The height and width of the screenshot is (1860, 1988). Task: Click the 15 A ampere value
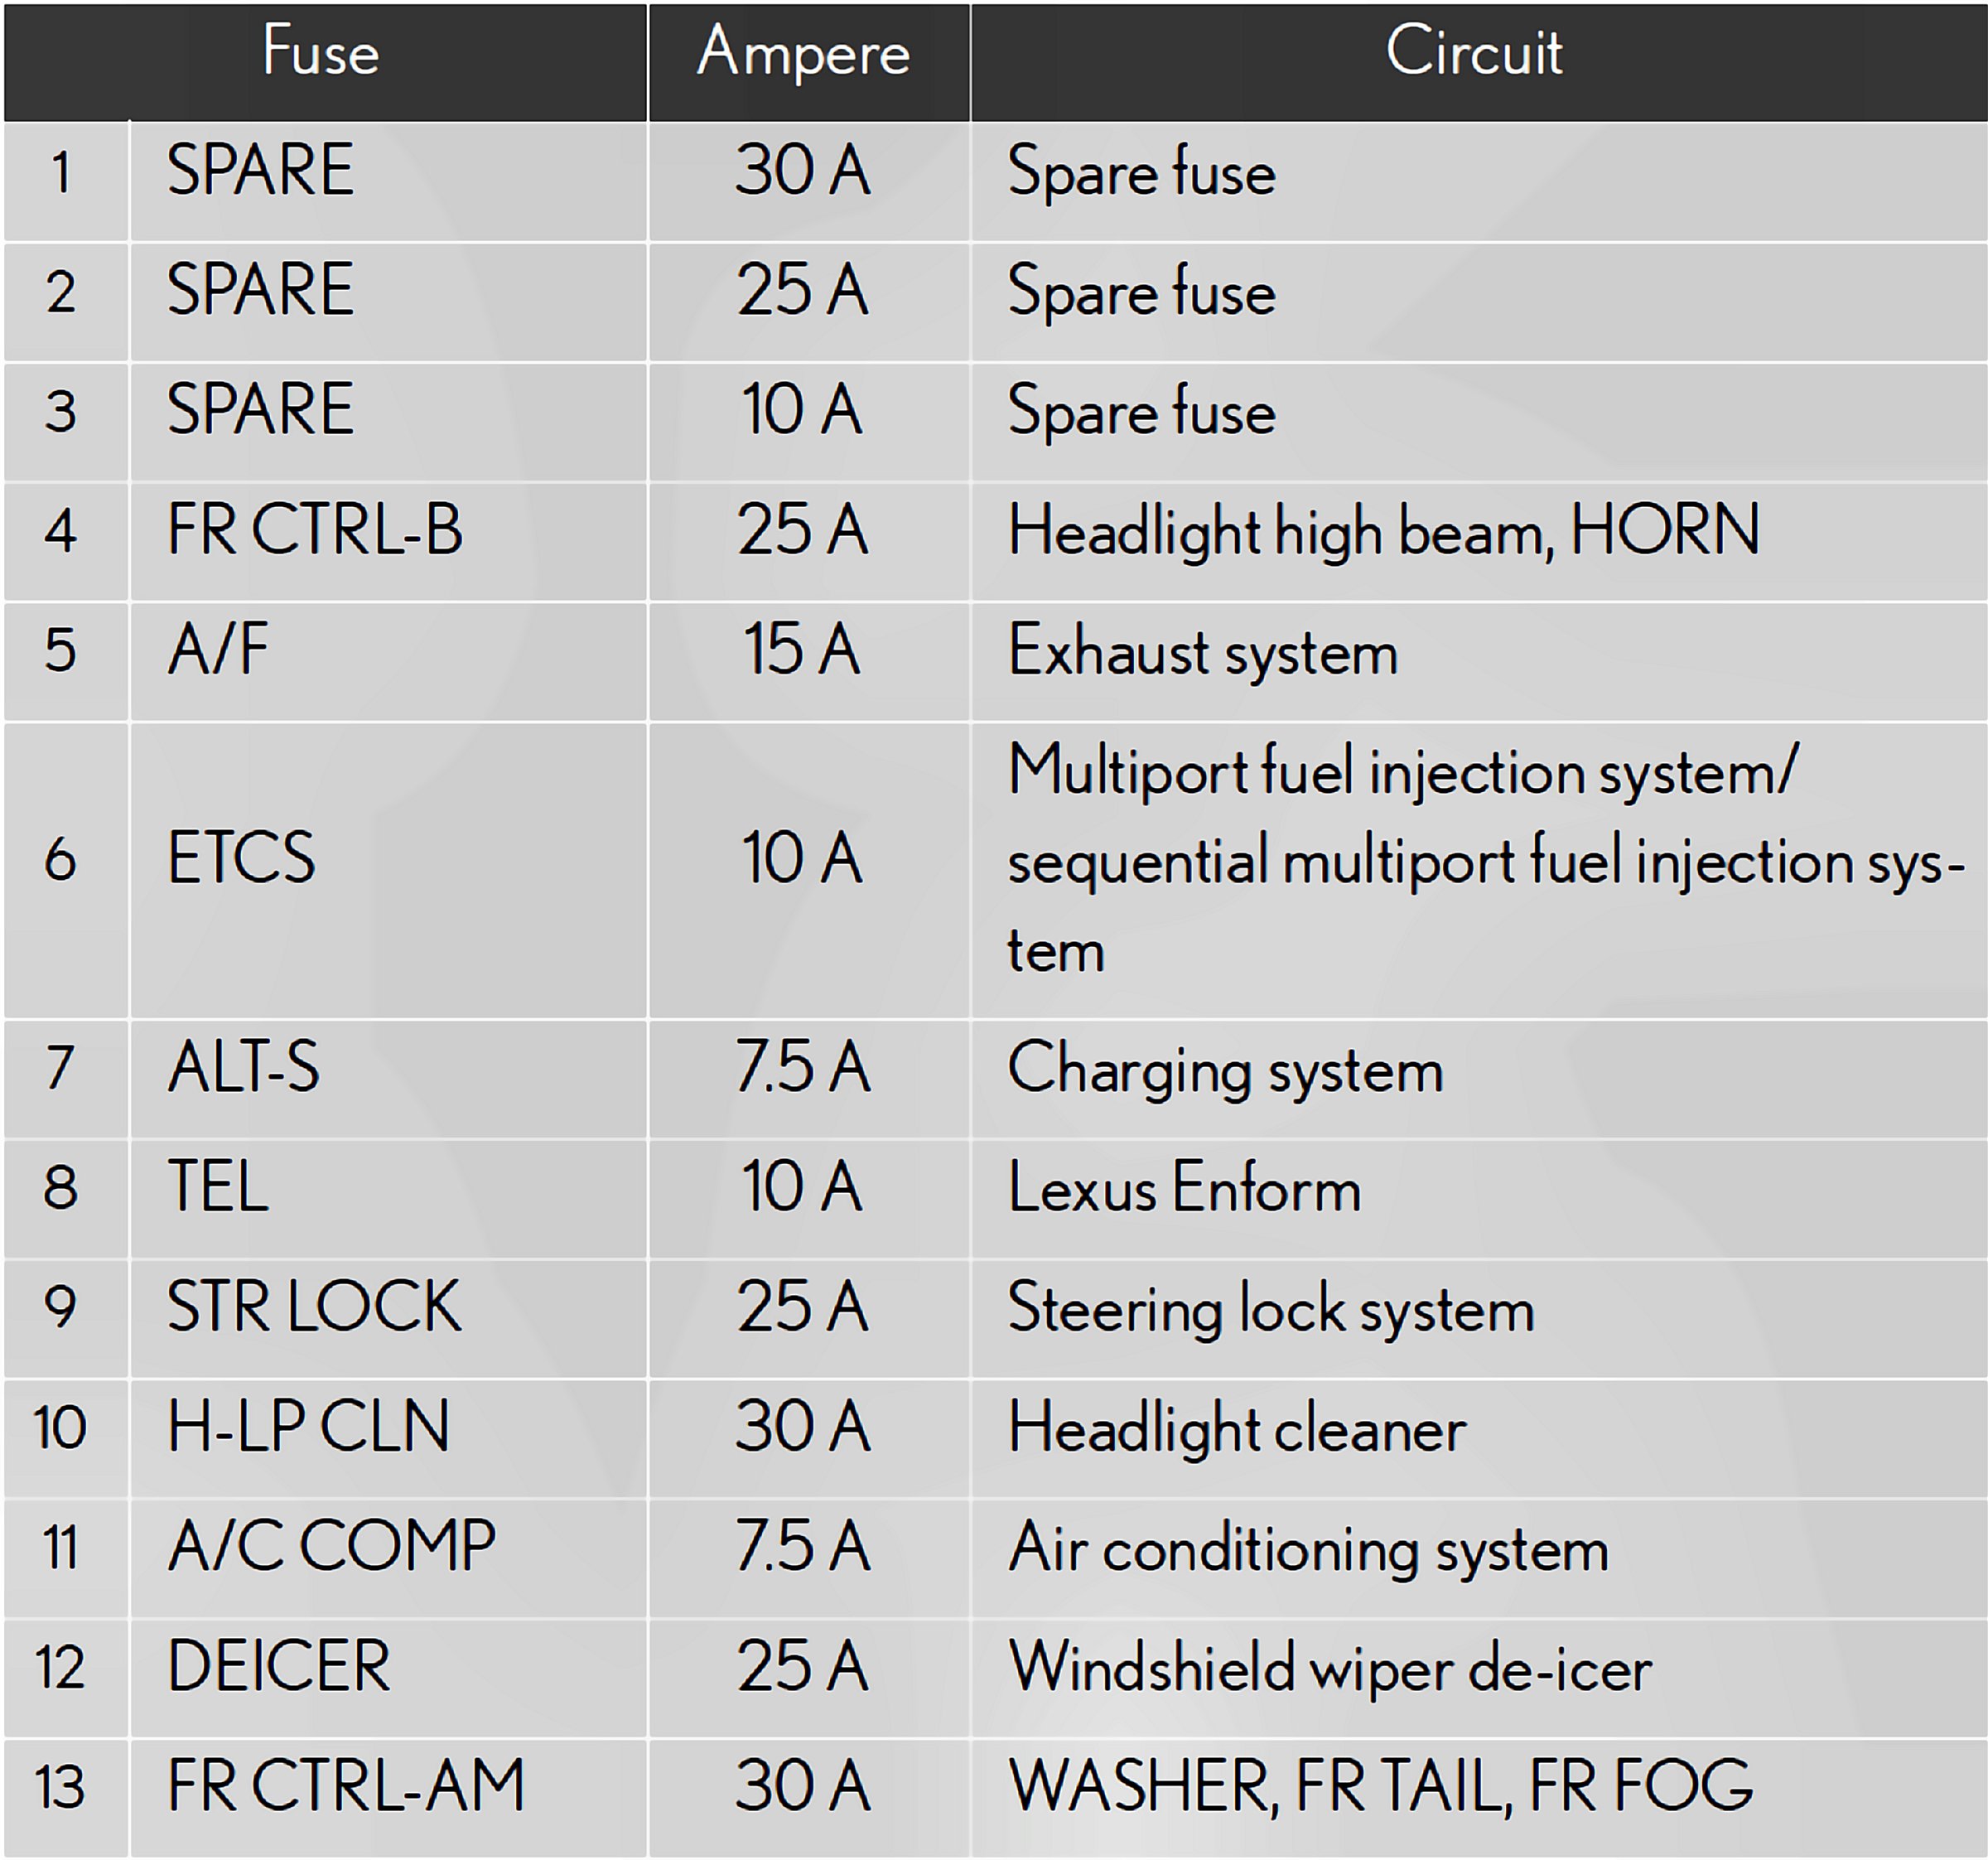coord(802,650)
